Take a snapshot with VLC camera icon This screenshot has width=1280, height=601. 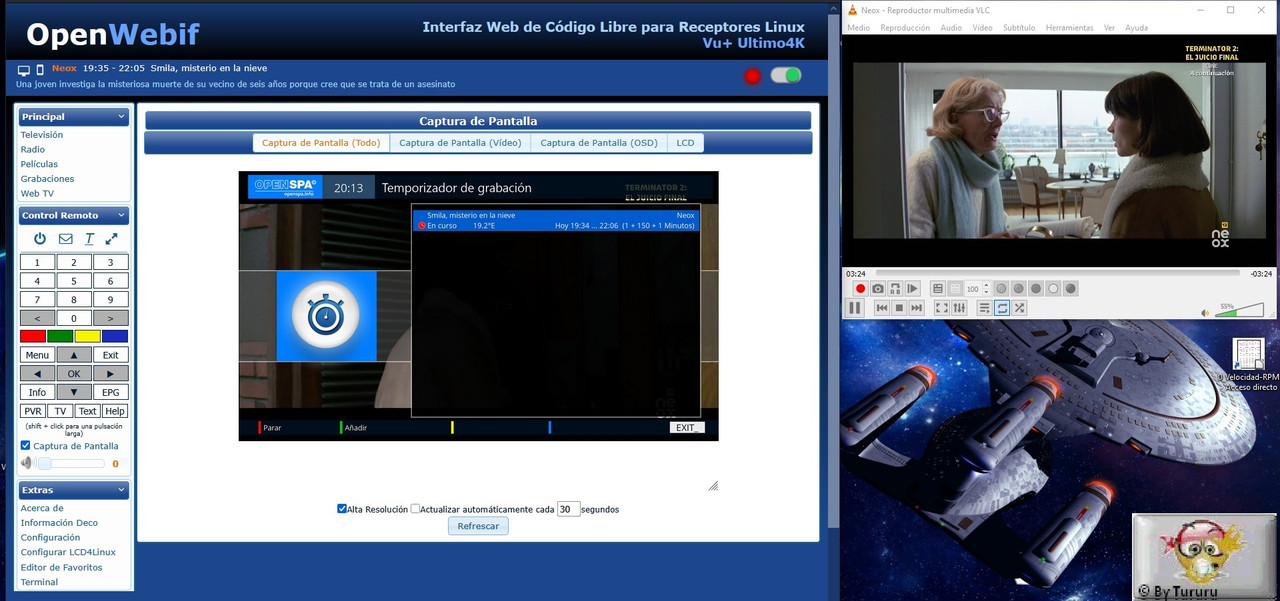pos(878,289)
